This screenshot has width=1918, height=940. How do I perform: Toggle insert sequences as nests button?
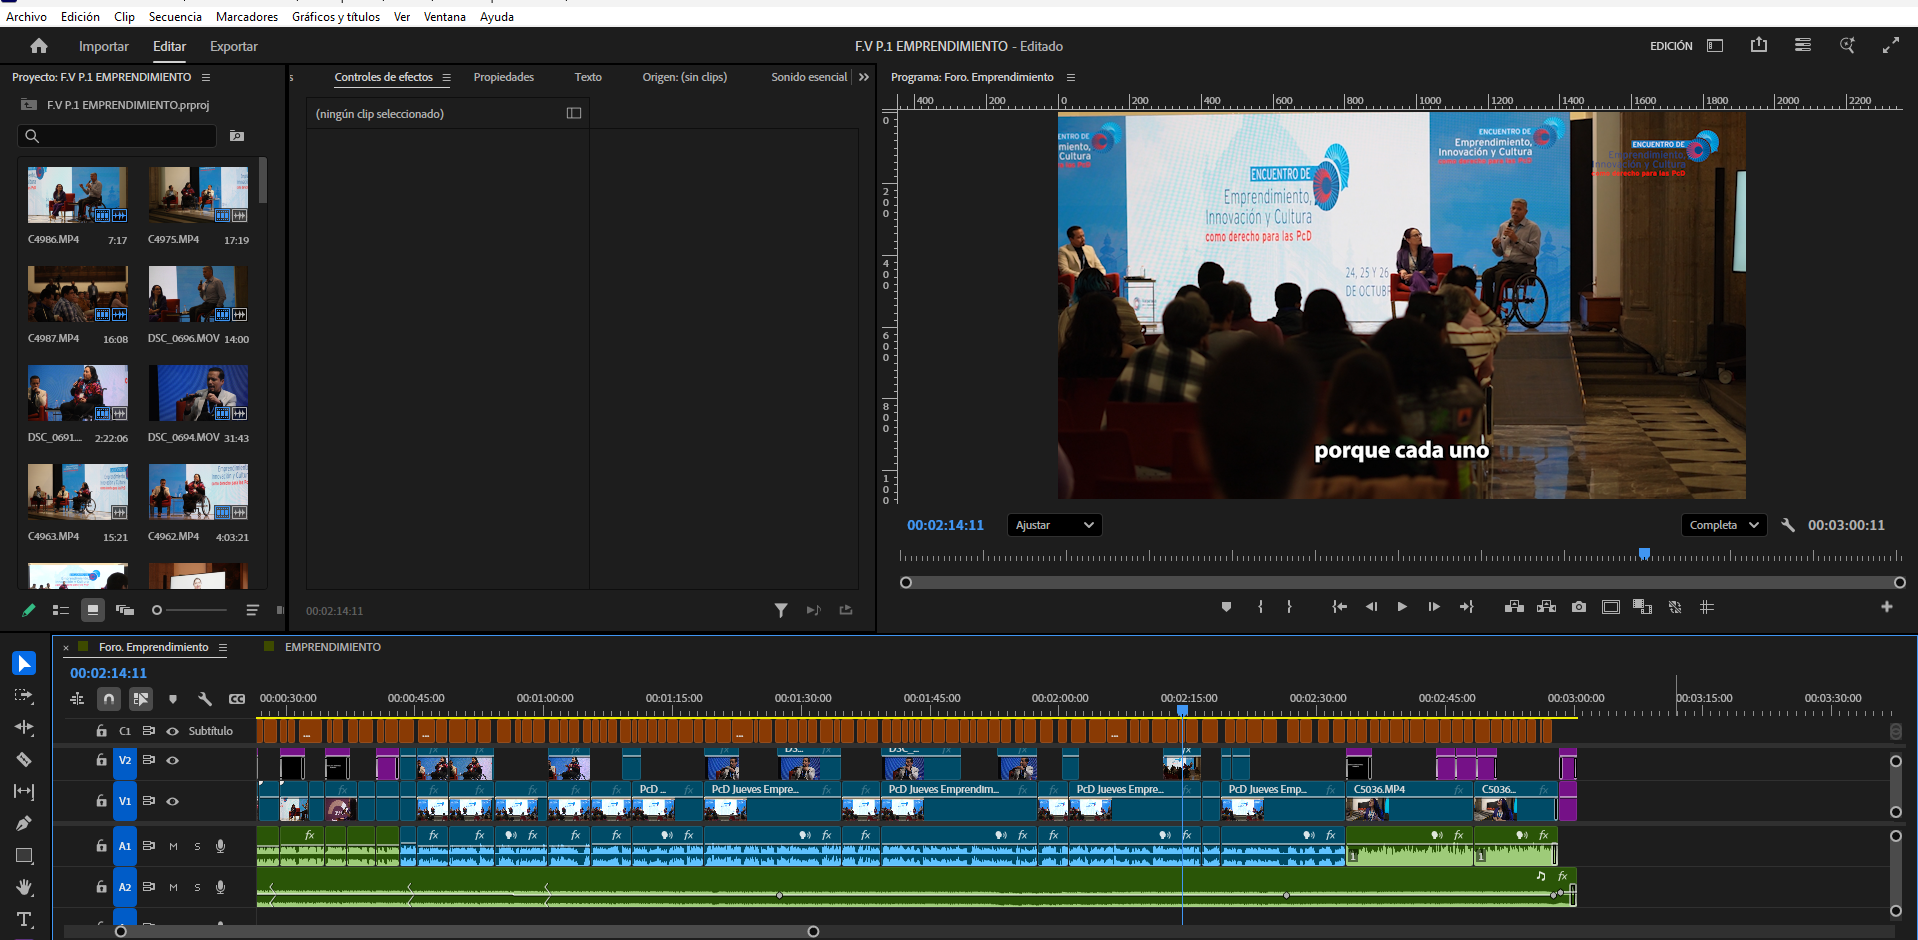(77, 699)
